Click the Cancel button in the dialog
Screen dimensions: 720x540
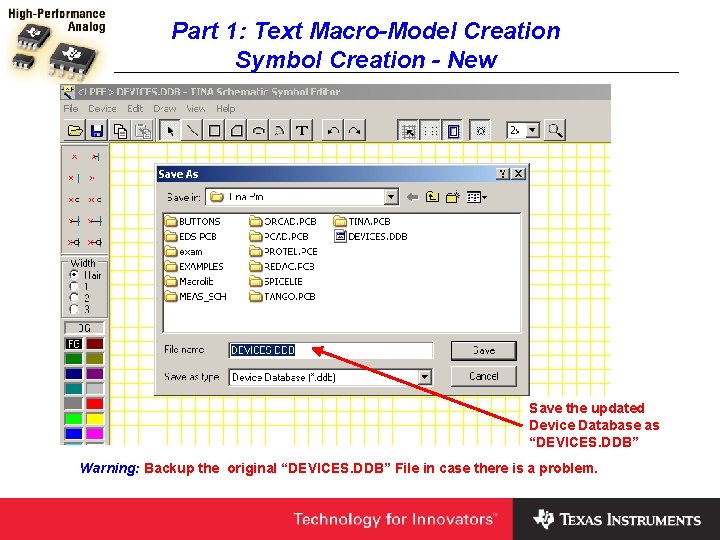coord(484,376)
